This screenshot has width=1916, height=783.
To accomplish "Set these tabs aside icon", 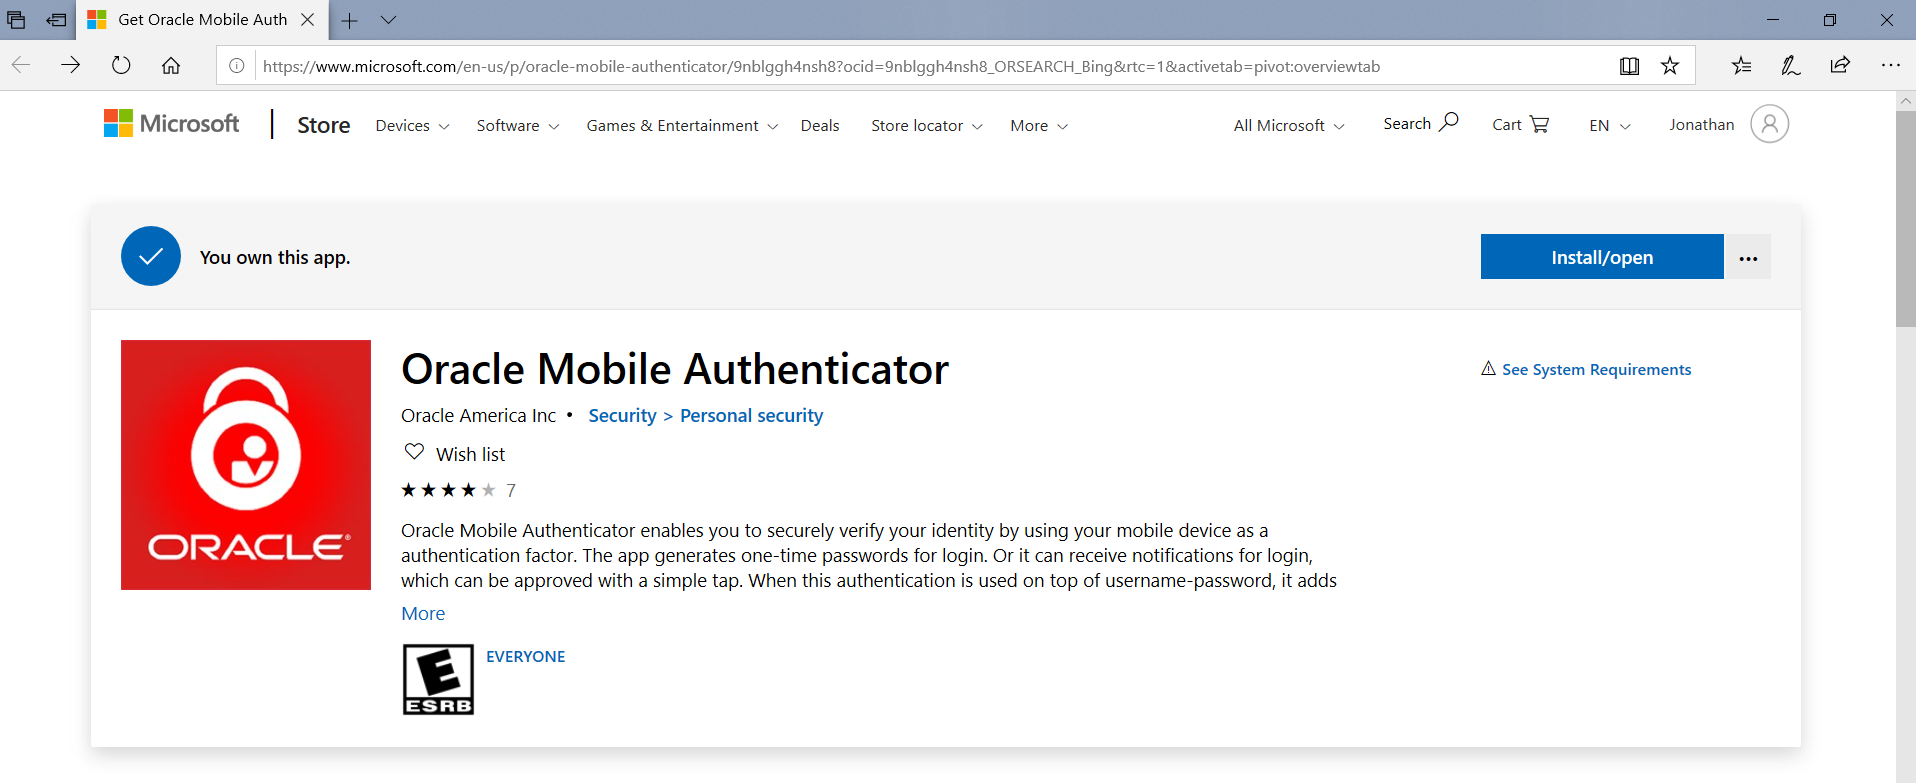I will click(57, 19).
